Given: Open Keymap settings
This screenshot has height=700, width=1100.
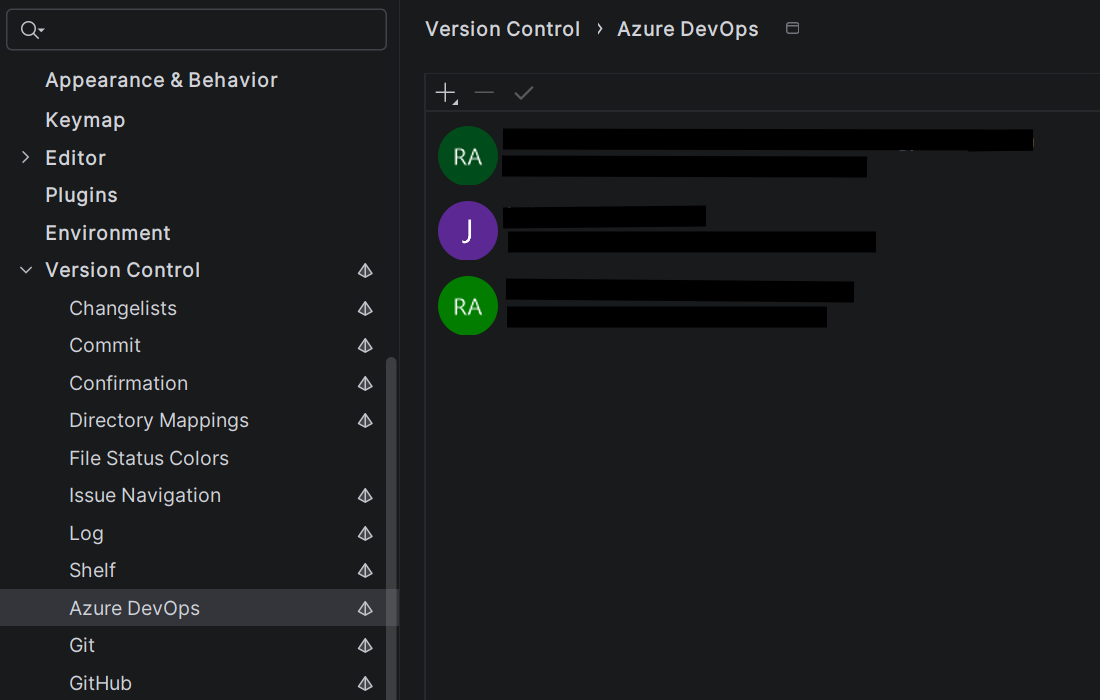Looking at the screenshot, I should pos(85,120).
